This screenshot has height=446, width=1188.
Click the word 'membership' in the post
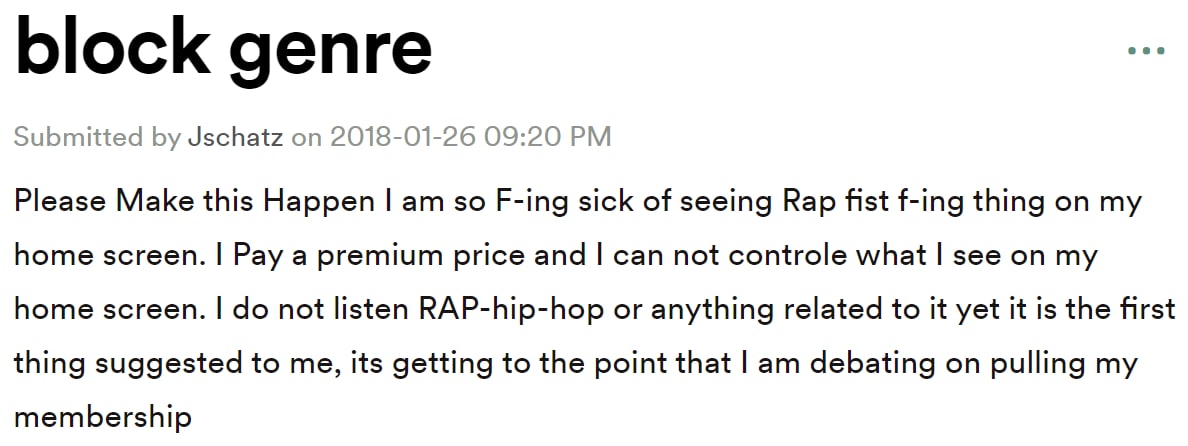click(x=103, y=417)
